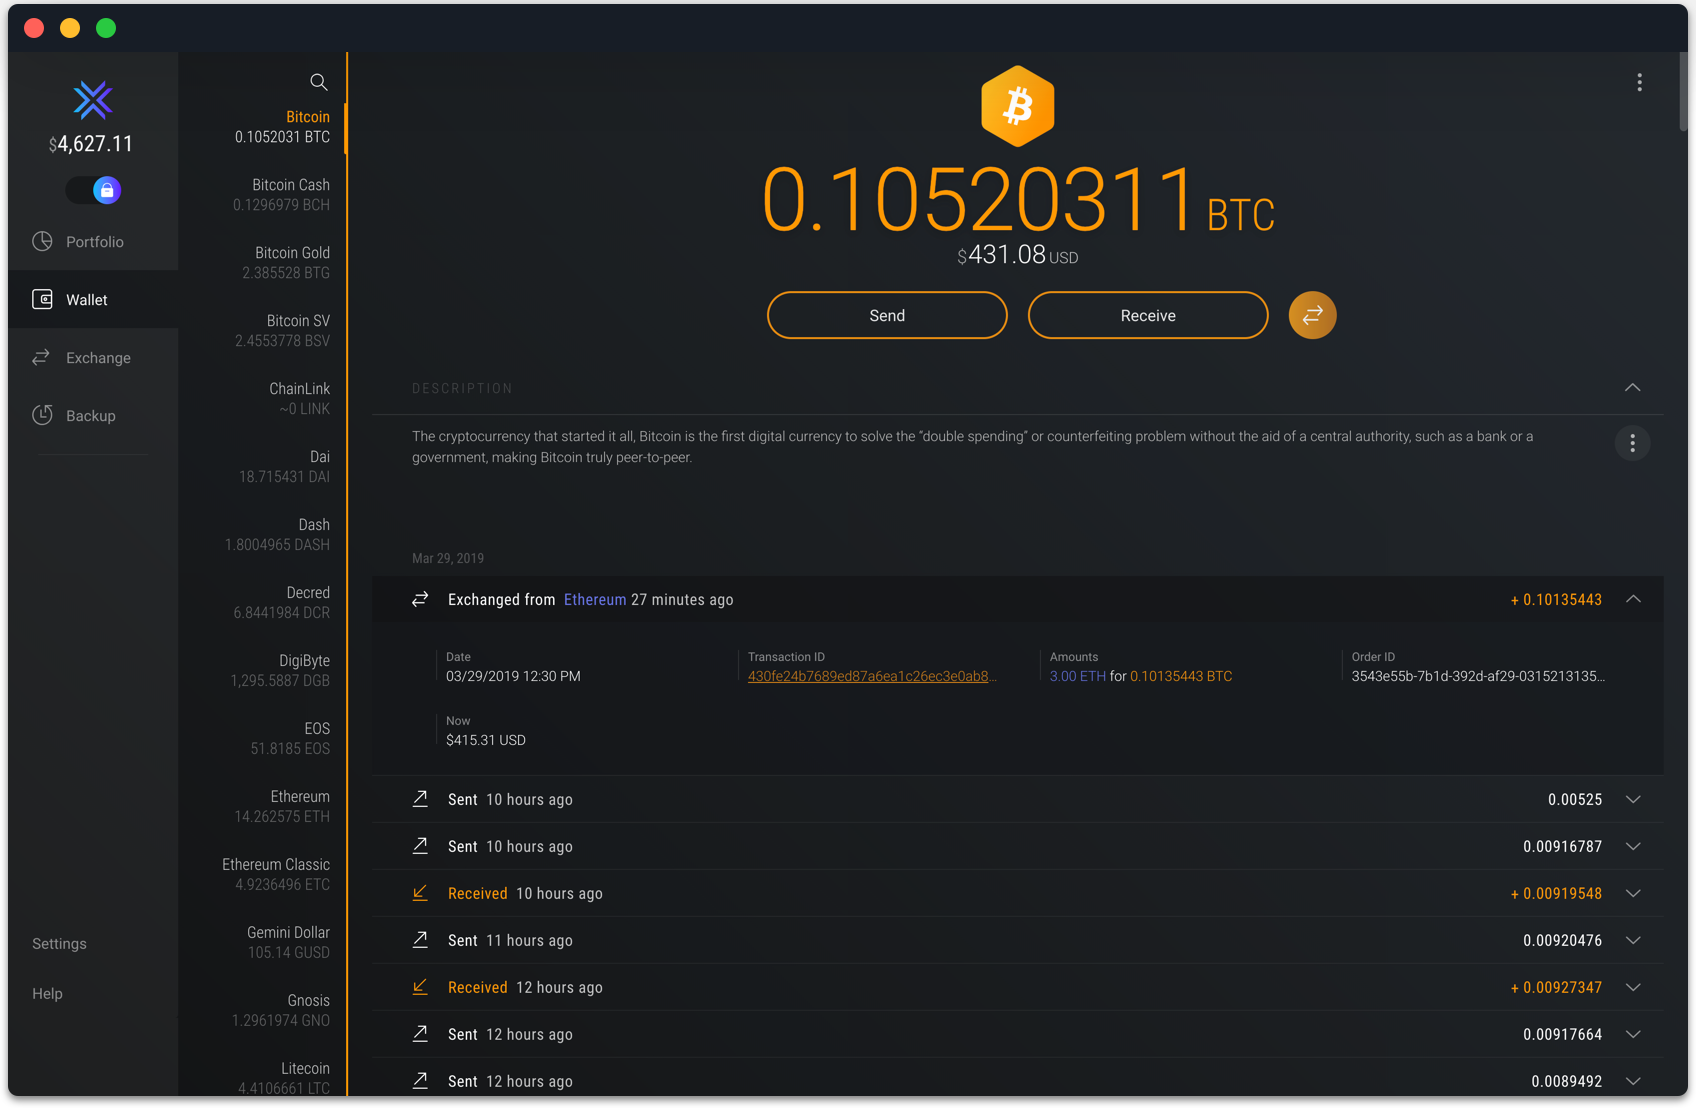Toggle the wallet lock switch

point(93,189)
